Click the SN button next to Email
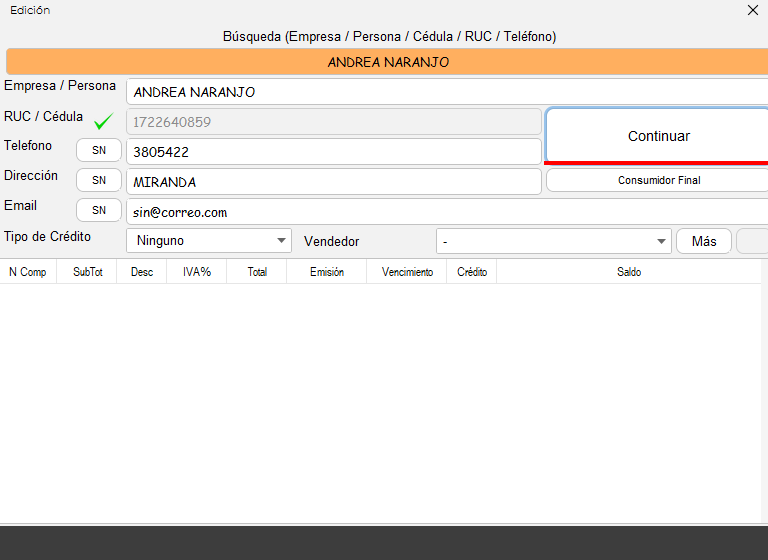The width and height of the screenshot is (768, 560). (99, 210)
